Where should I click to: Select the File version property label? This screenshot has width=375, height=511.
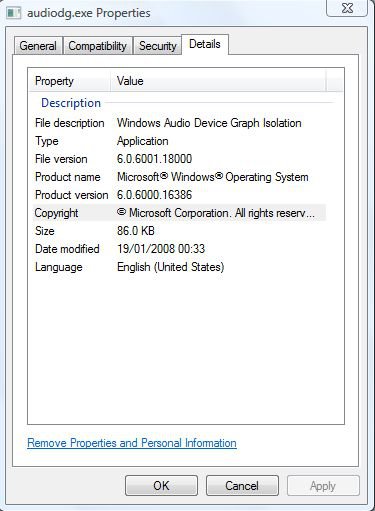point(61,159)
